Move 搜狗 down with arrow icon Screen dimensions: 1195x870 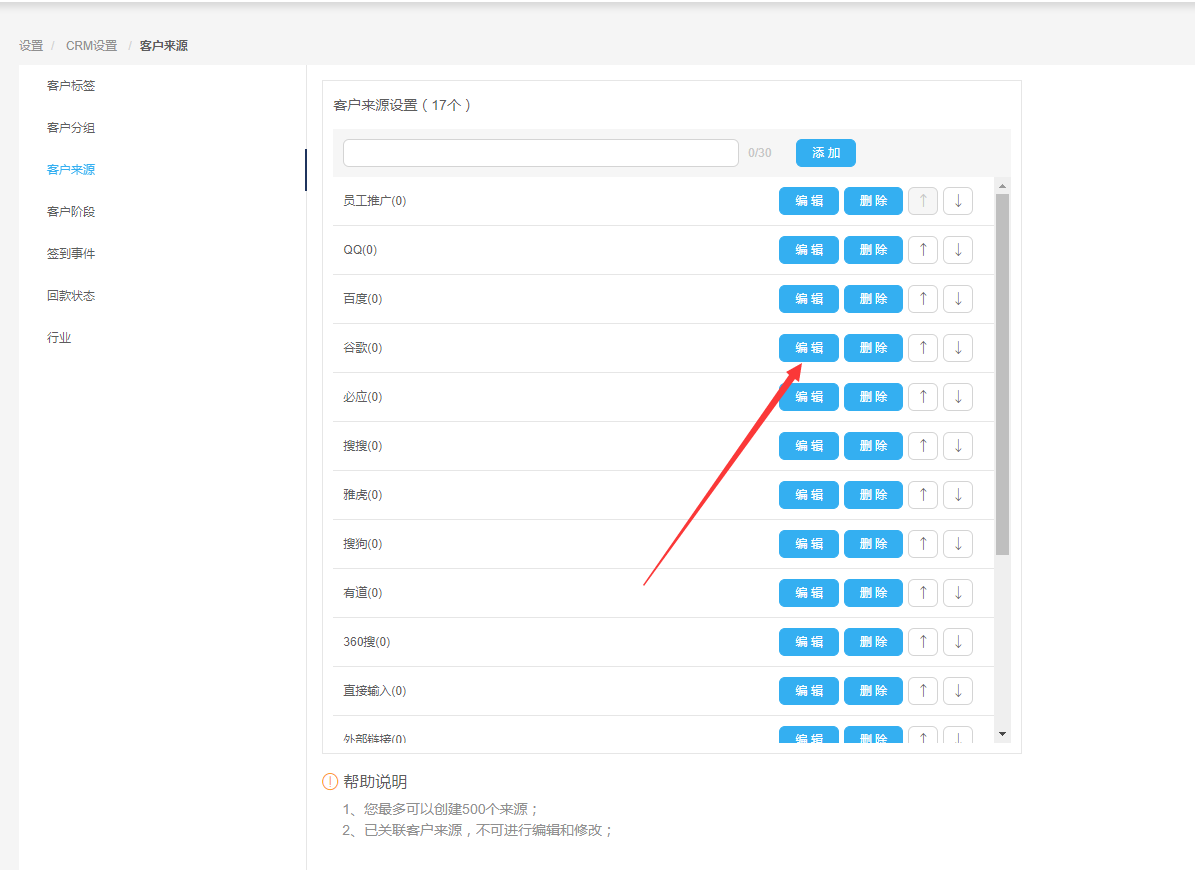pyautogui.click(x=958, y=543)
